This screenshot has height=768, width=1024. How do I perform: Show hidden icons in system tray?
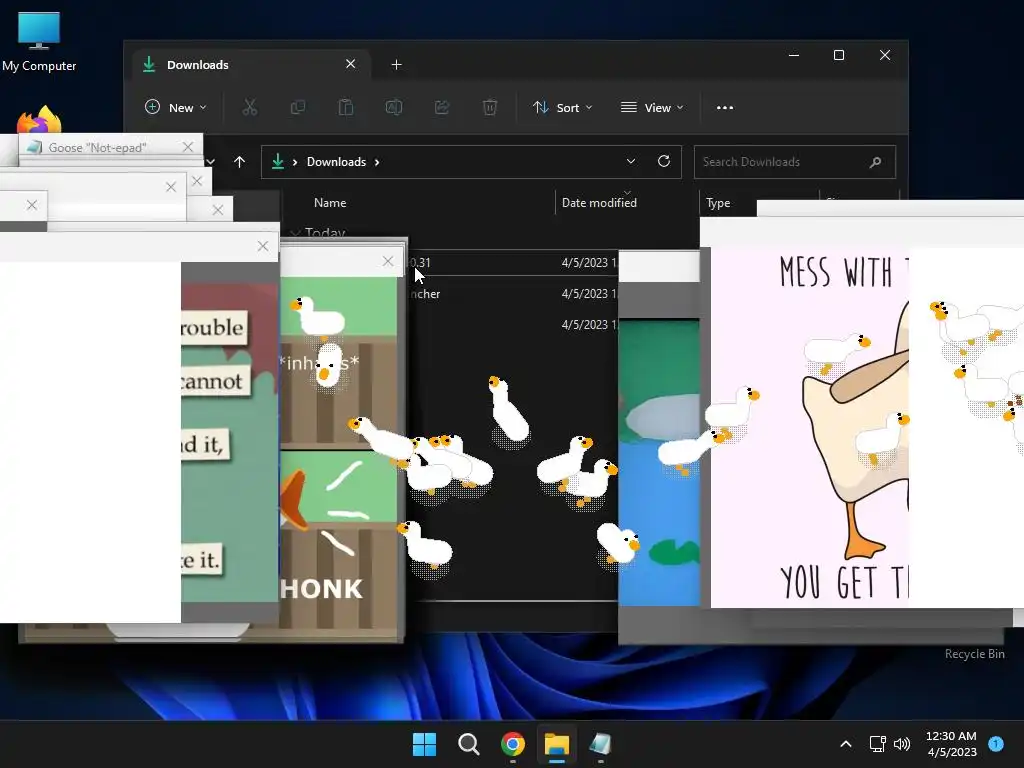coord(846,744)
